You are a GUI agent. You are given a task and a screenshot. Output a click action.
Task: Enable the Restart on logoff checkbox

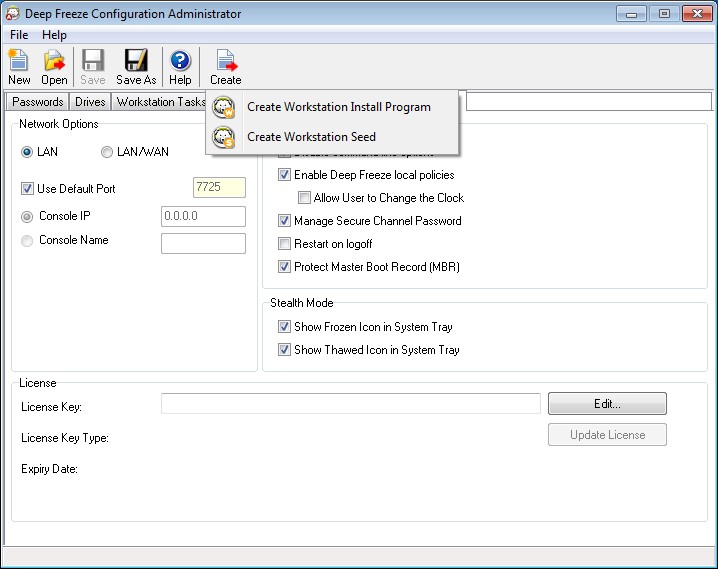(x=284, y=244)
